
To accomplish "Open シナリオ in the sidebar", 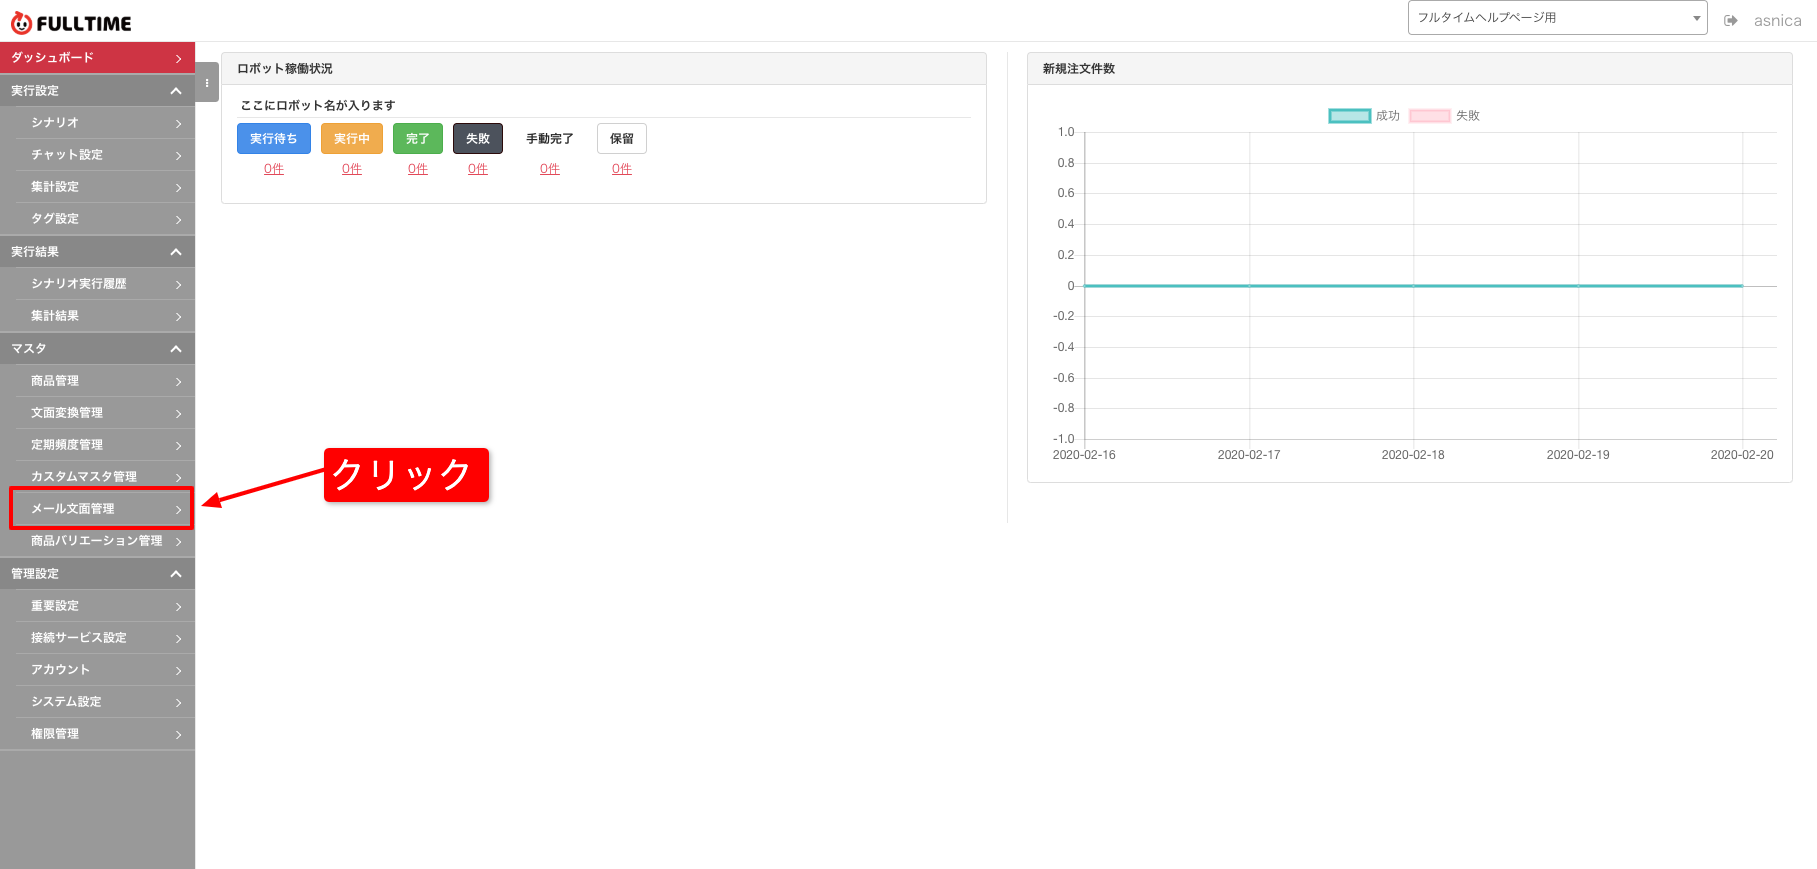I will pyautogui.click(x=97, y=123).
